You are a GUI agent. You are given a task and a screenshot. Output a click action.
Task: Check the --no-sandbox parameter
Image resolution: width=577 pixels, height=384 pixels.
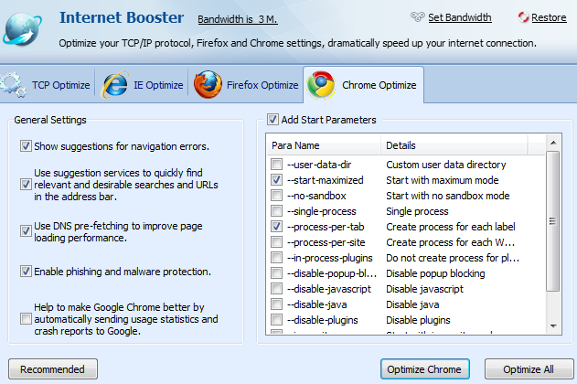[x=277, y=195]
